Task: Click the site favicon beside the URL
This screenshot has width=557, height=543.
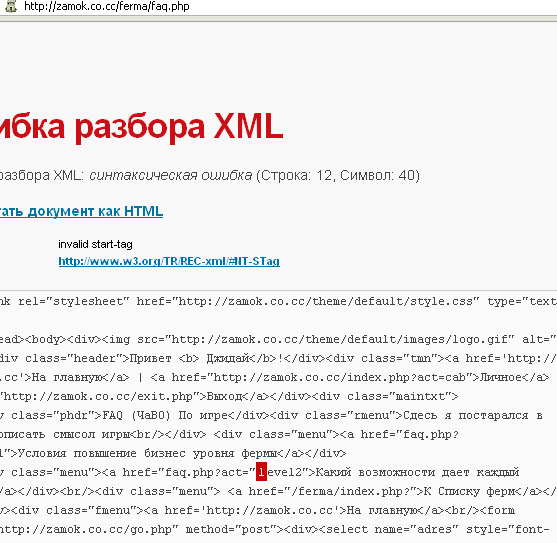Action: [x=10, y=6]
